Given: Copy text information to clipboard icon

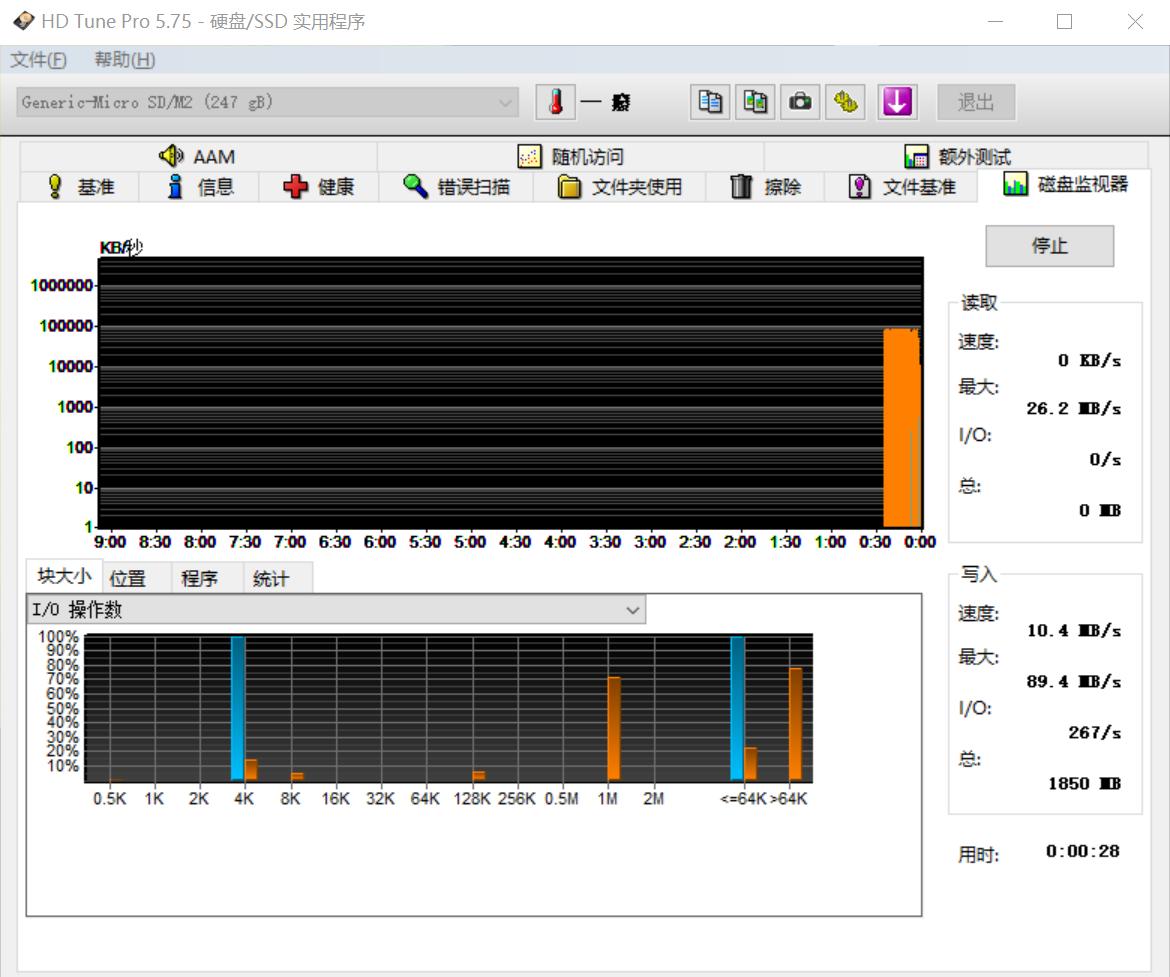Looking at the screenshot, I should (x=710, y=101).
